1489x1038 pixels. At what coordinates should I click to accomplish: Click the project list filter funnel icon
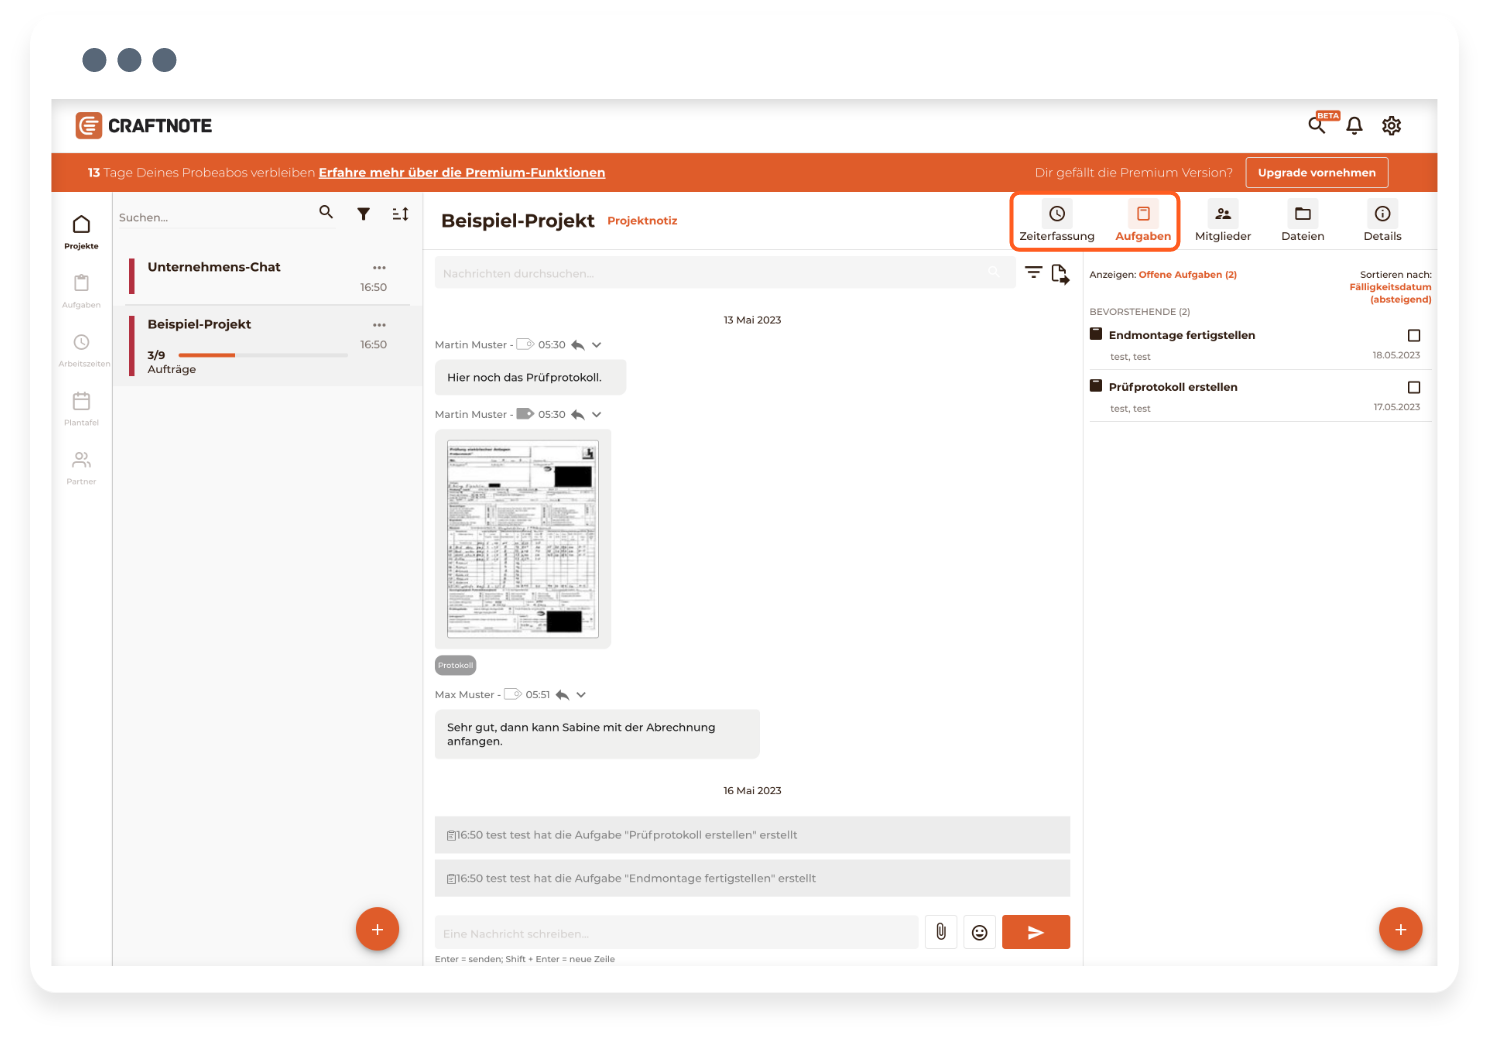364,214
